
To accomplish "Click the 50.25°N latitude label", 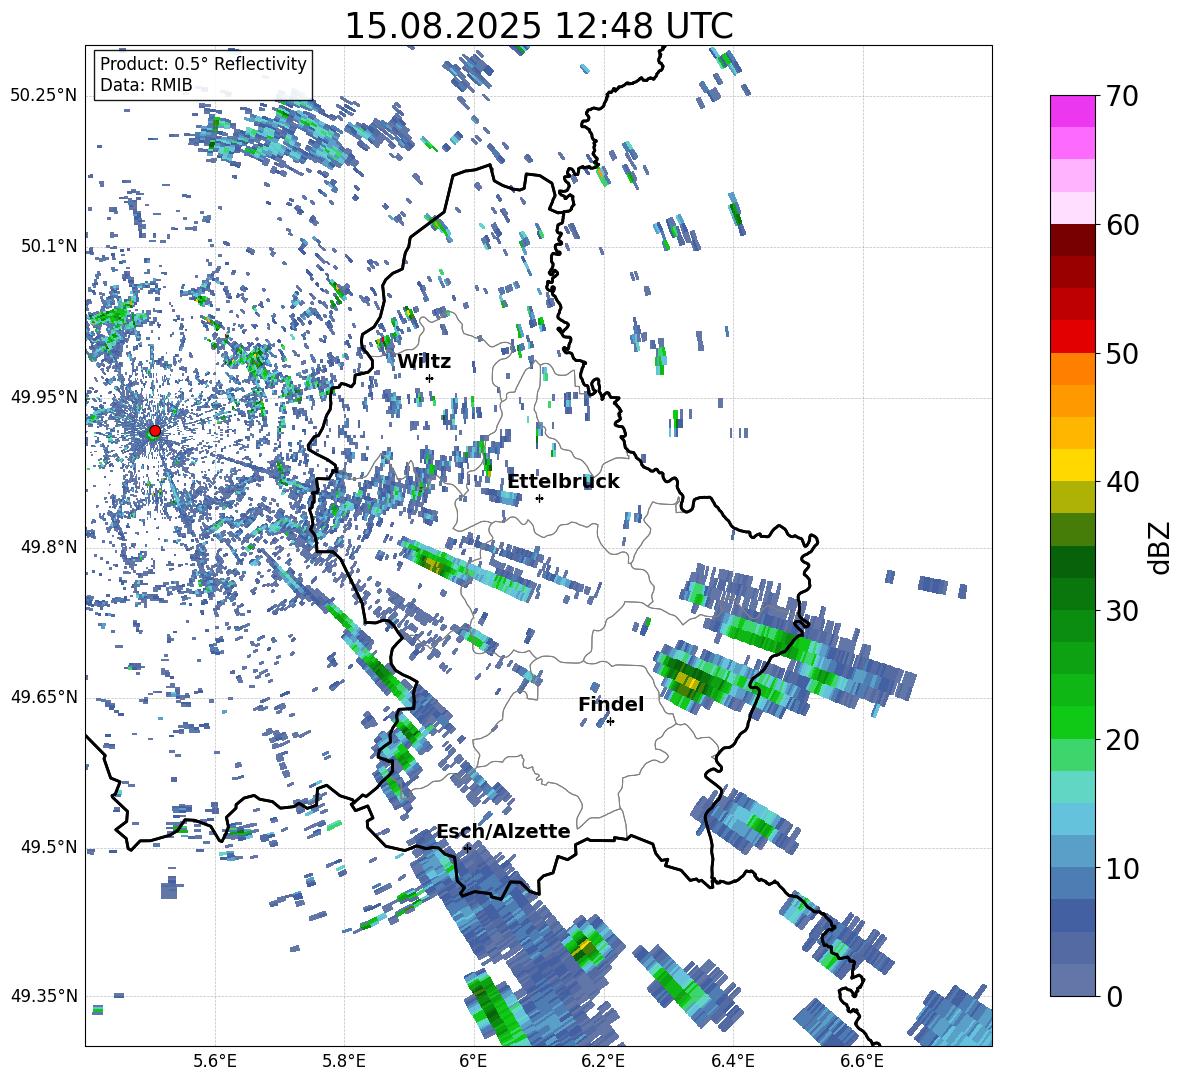I will 44,95.
